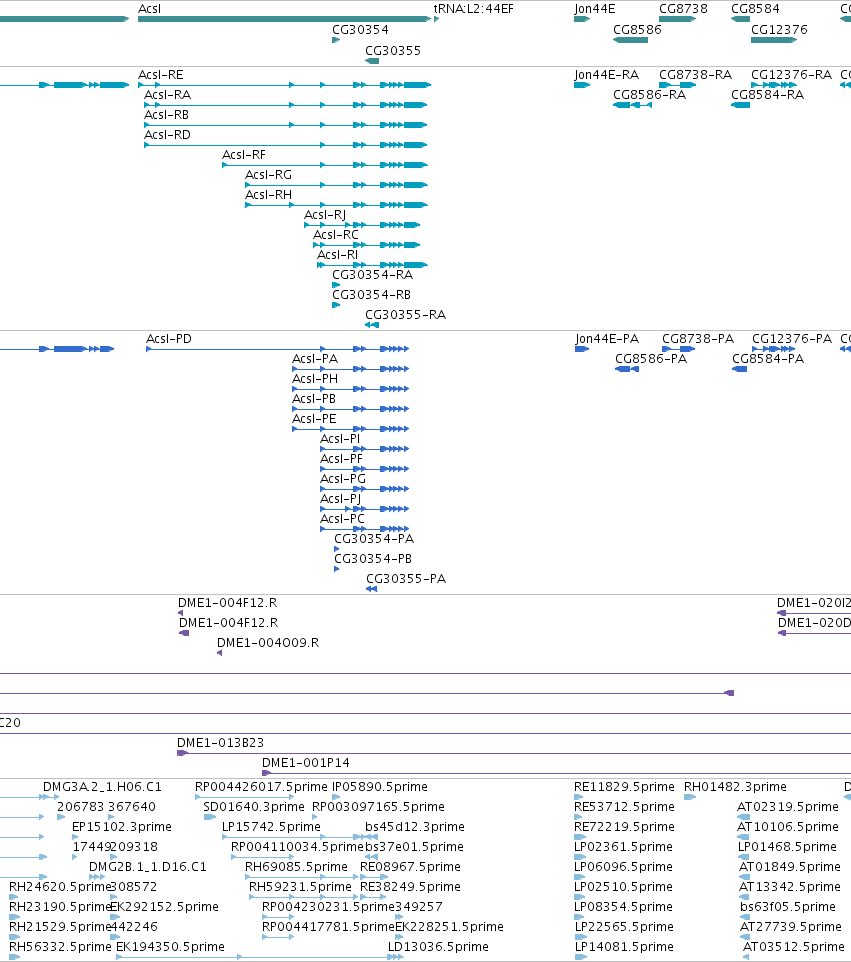Click transcript Jon44E-RA
Screen dimensions: 851x962
(606, 75)
